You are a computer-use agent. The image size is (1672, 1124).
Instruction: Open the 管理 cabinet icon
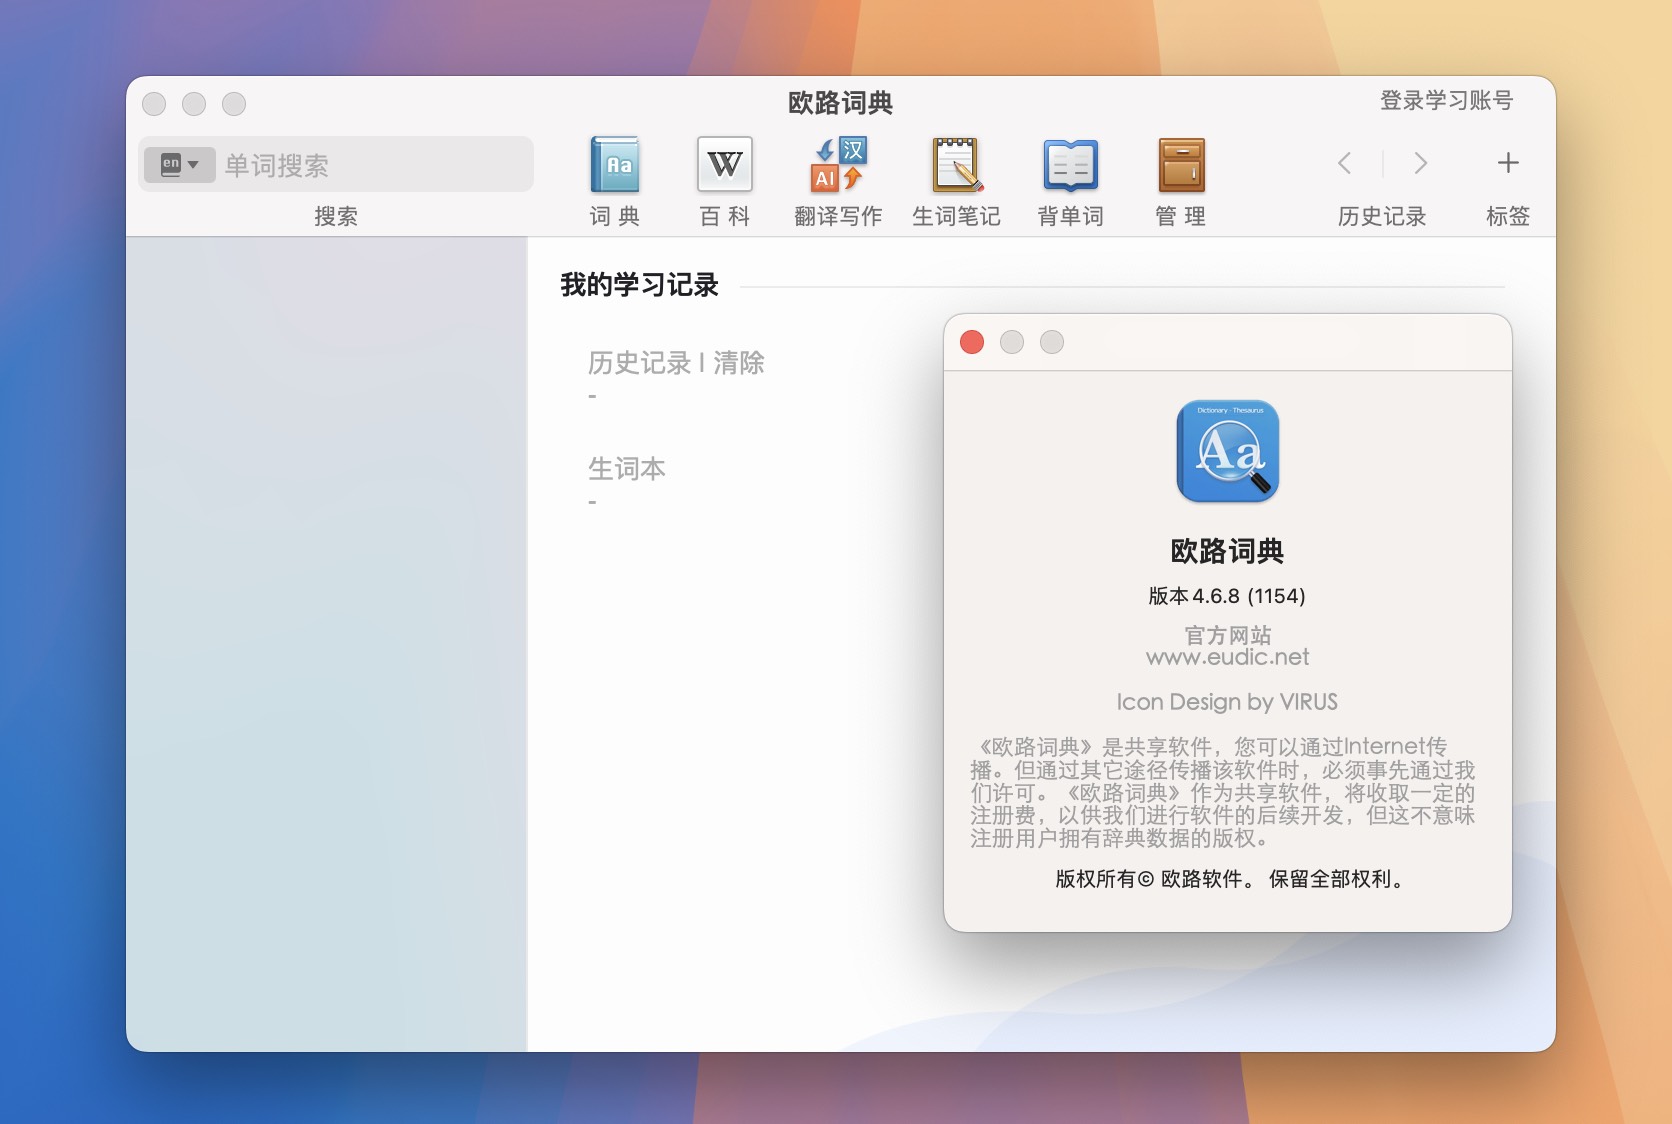1181,165
